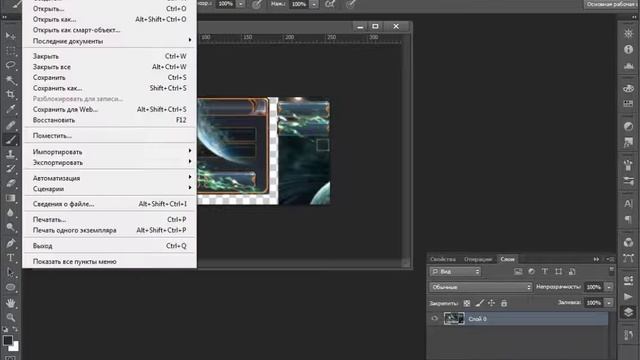This screenshot has height=360, width=640.
Task: Open the Основная рабочая workspace dropdown
Action: [611, 4]
